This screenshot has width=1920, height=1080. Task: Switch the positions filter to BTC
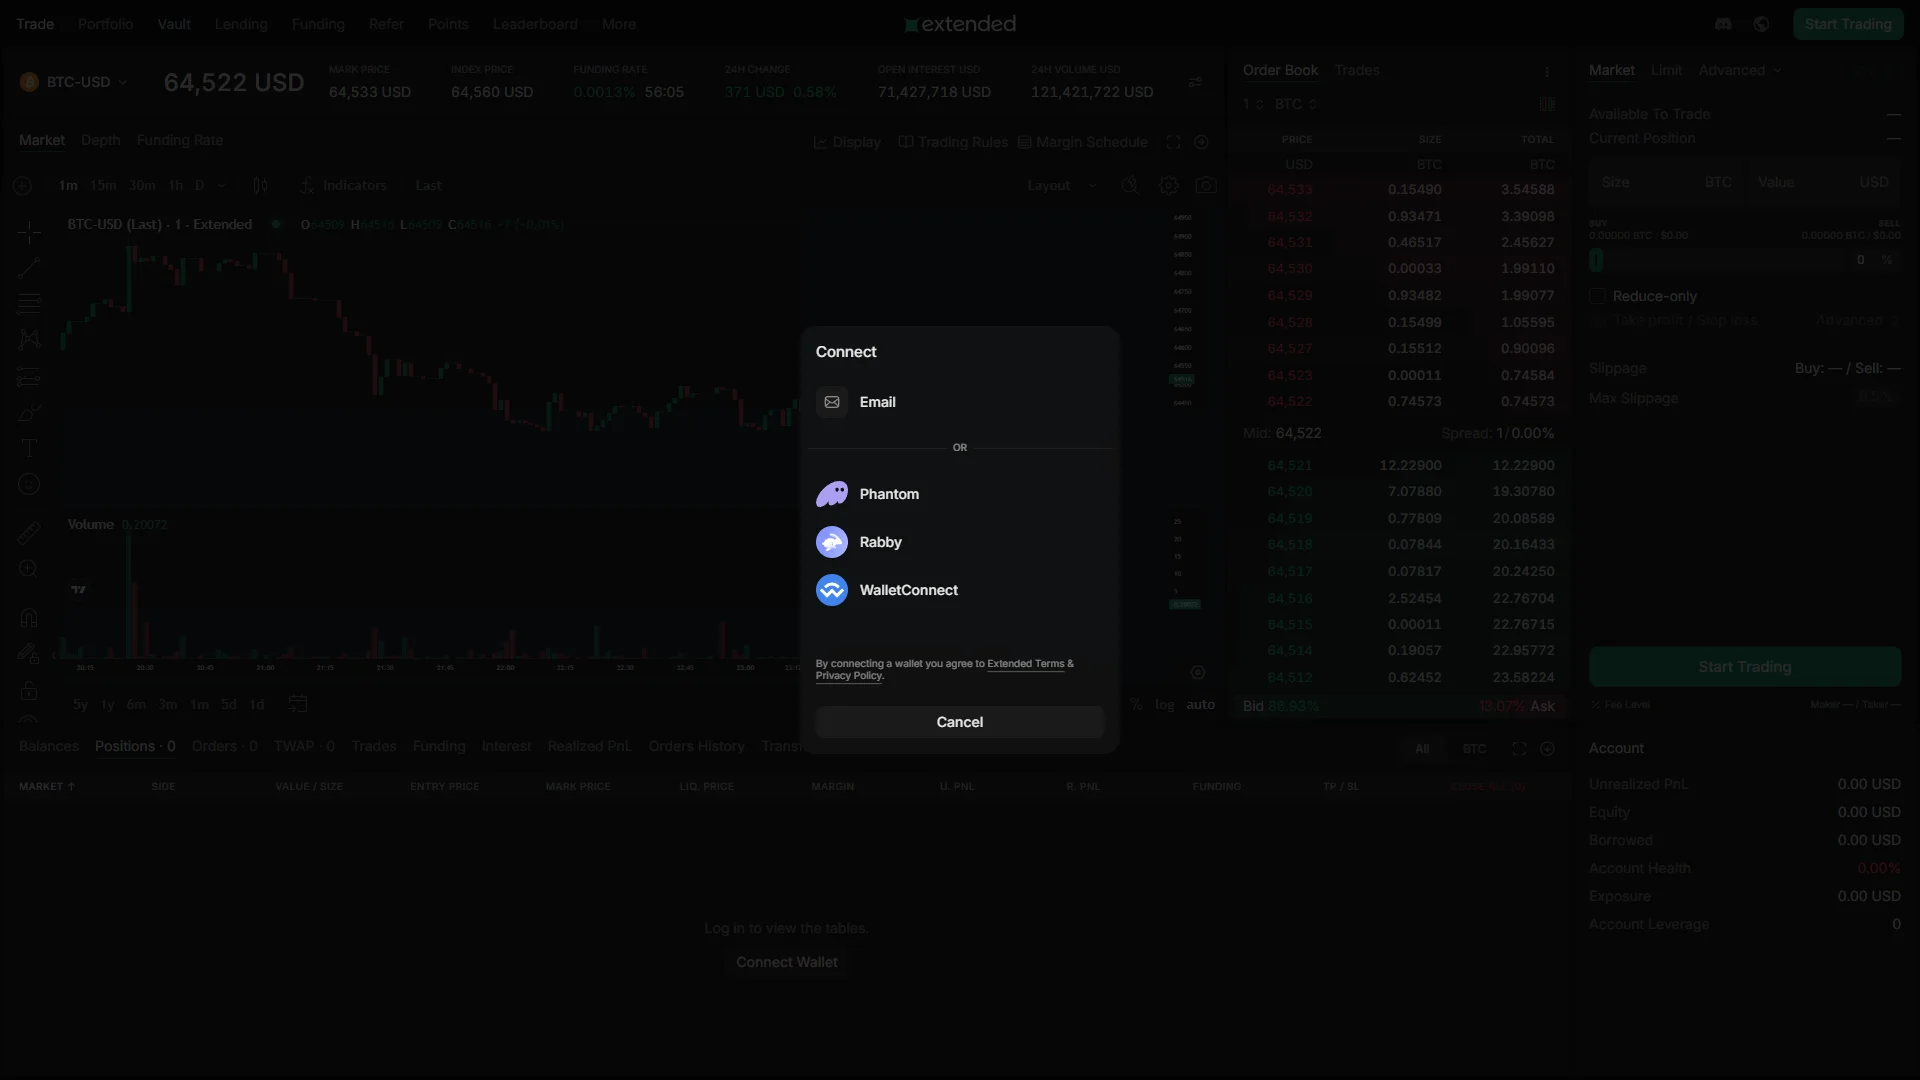click(1474, 749)
